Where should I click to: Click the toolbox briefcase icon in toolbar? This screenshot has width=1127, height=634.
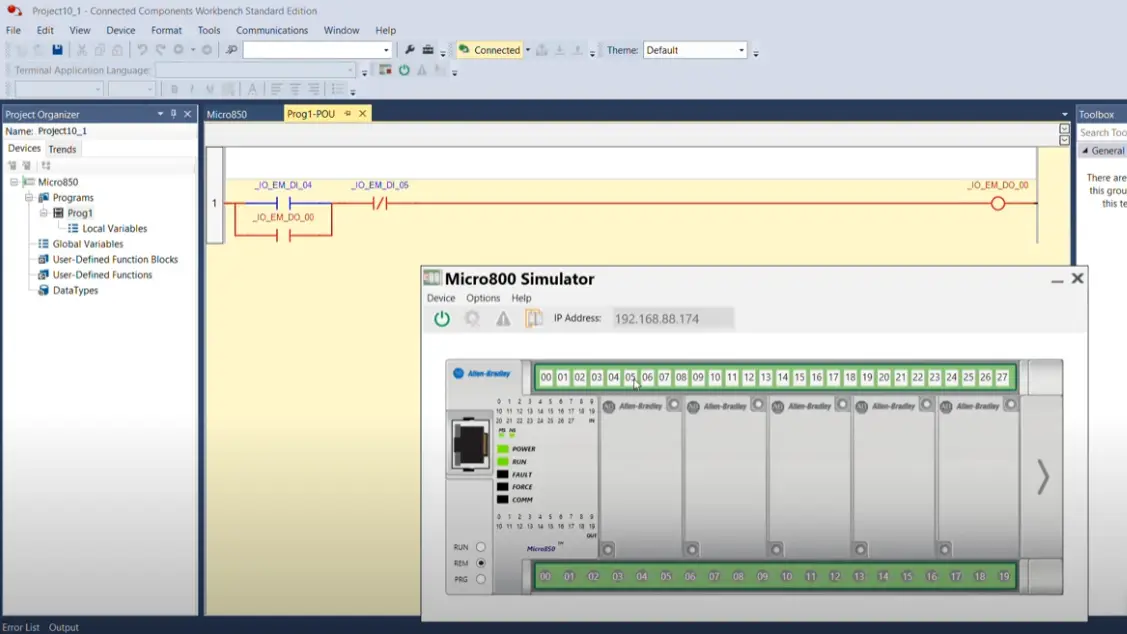[x=428, y=50]
